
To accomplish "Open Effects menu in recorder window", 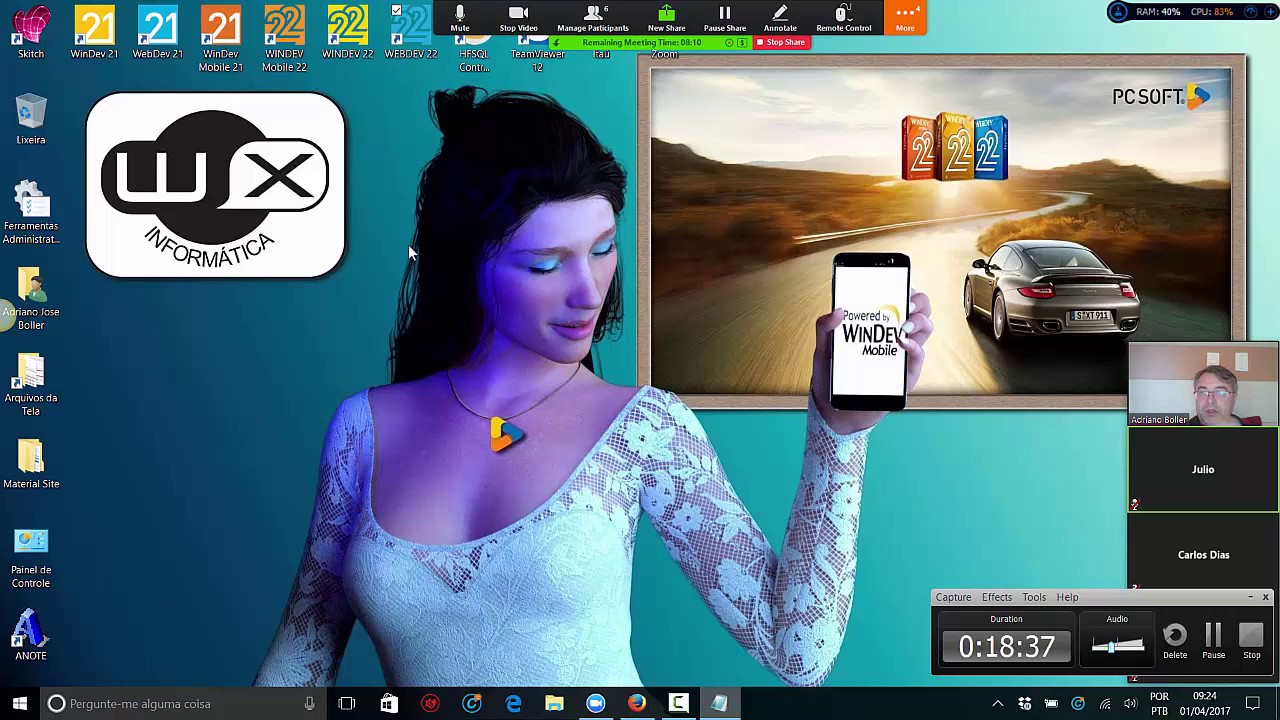I will [997, 597].
